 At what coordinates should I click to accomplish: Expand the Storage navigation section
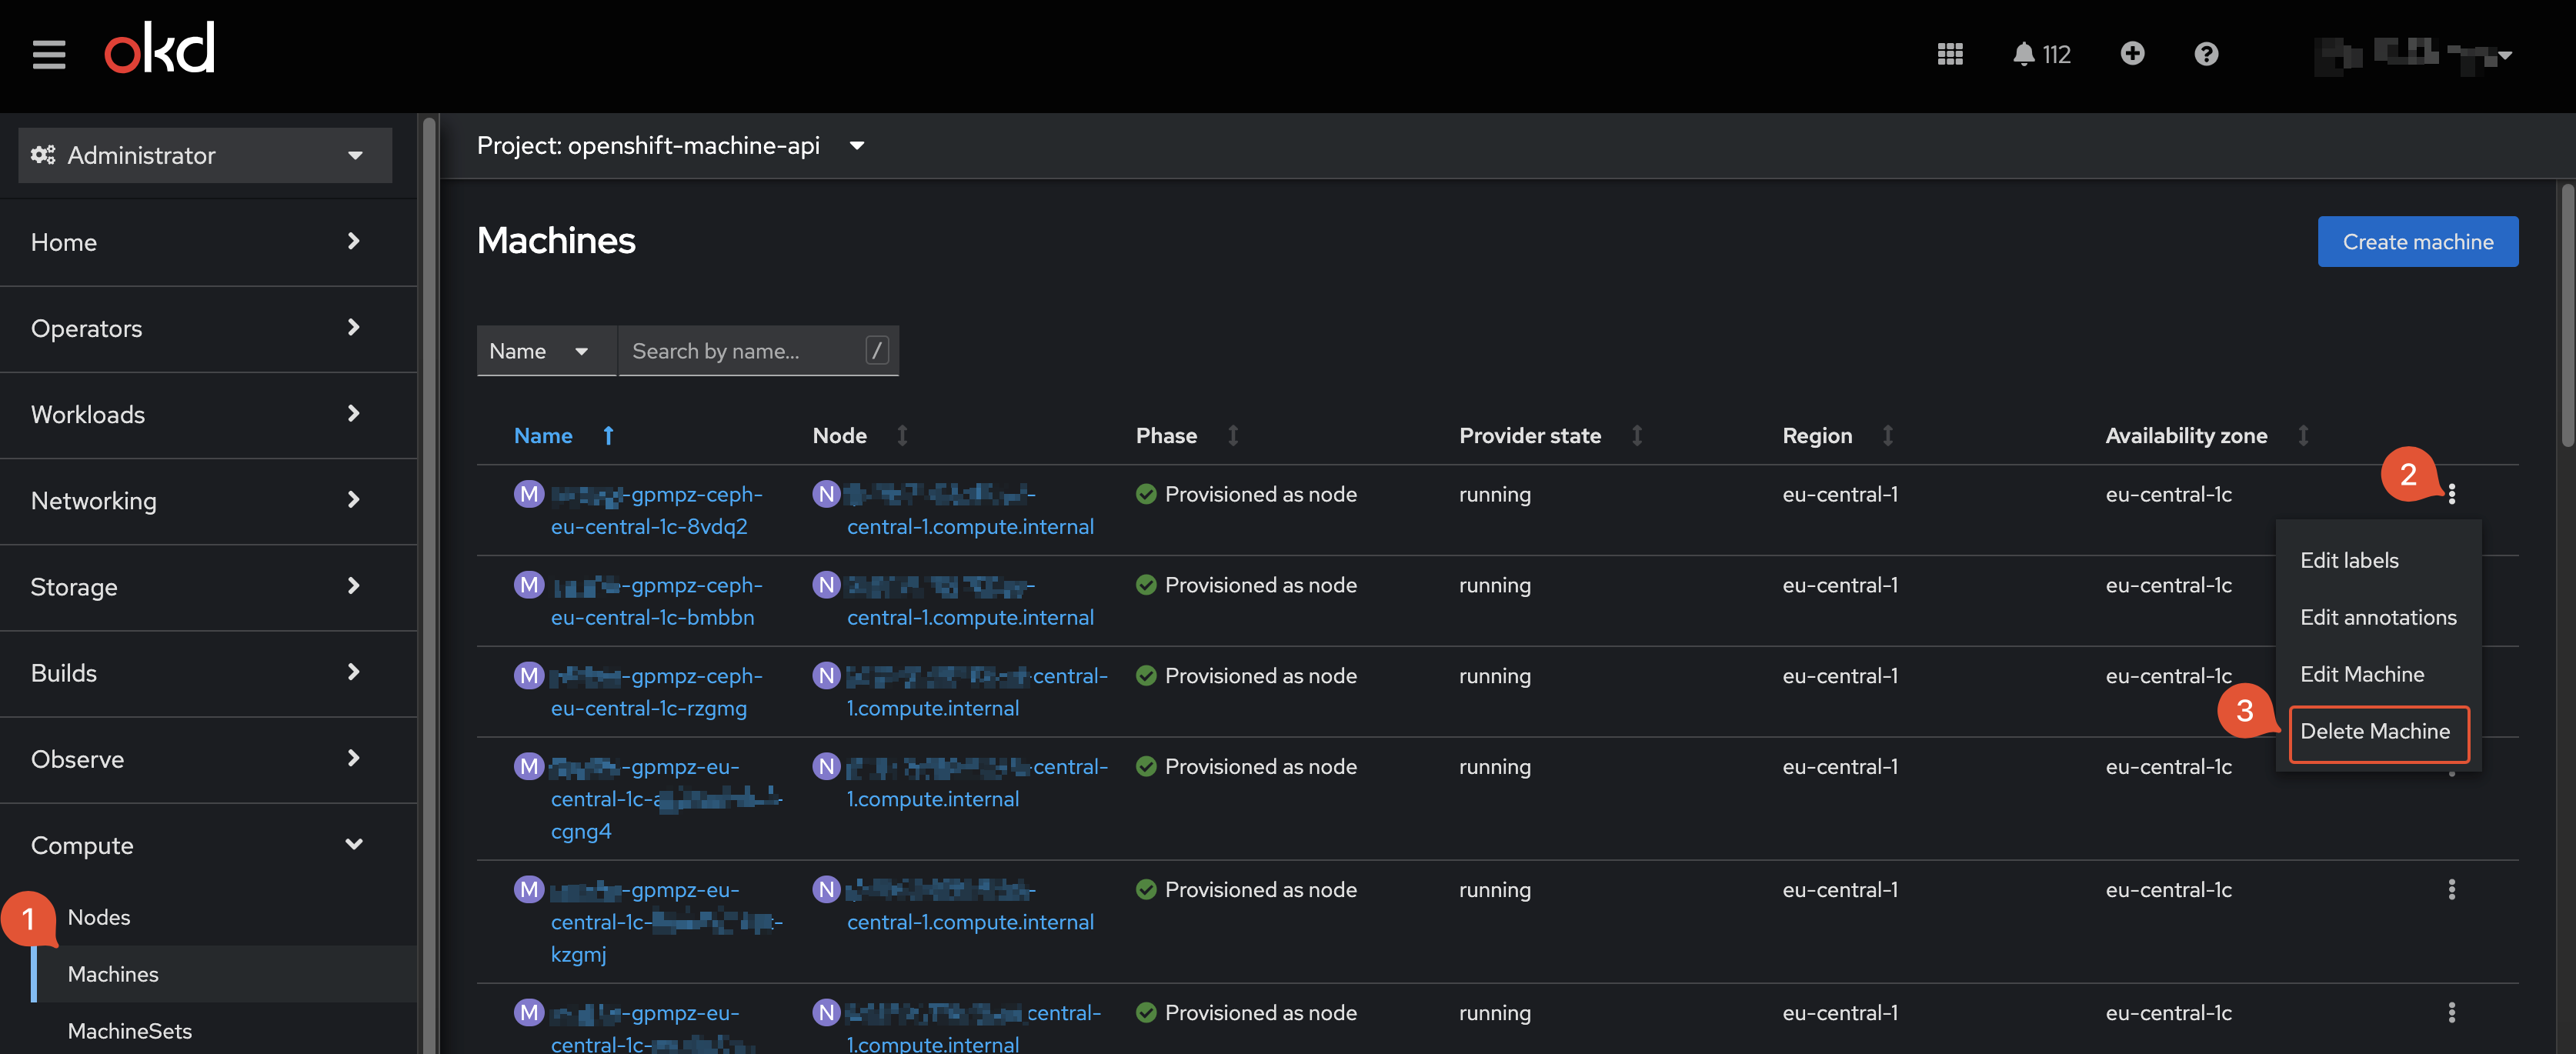click(x=208, y=586)
